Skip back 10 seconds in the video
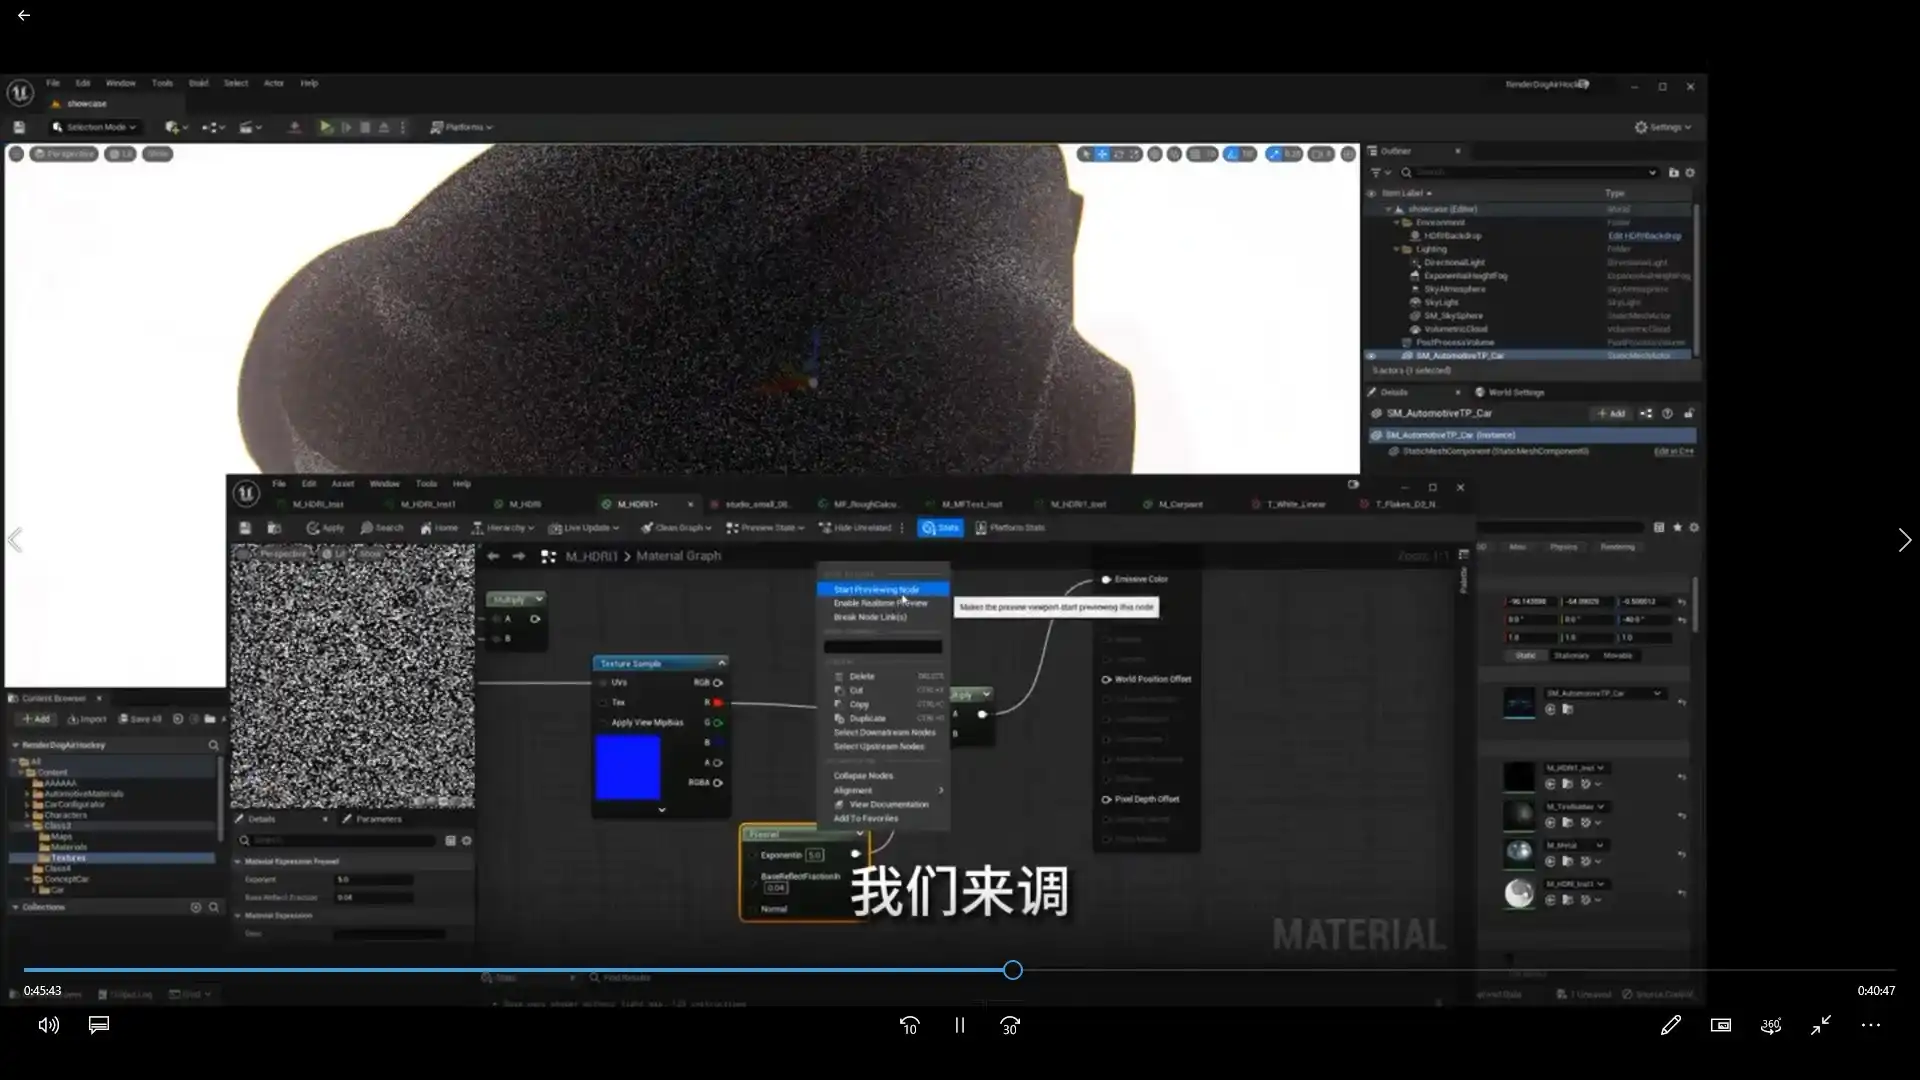Viewport: 1920px width, 1080px height. click(x=909, y=1025)
